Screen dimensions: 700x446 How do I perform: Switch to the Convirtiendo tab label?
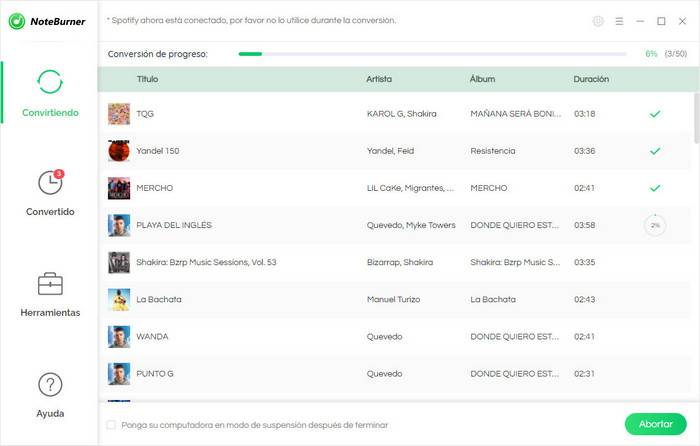pos(50,113)
